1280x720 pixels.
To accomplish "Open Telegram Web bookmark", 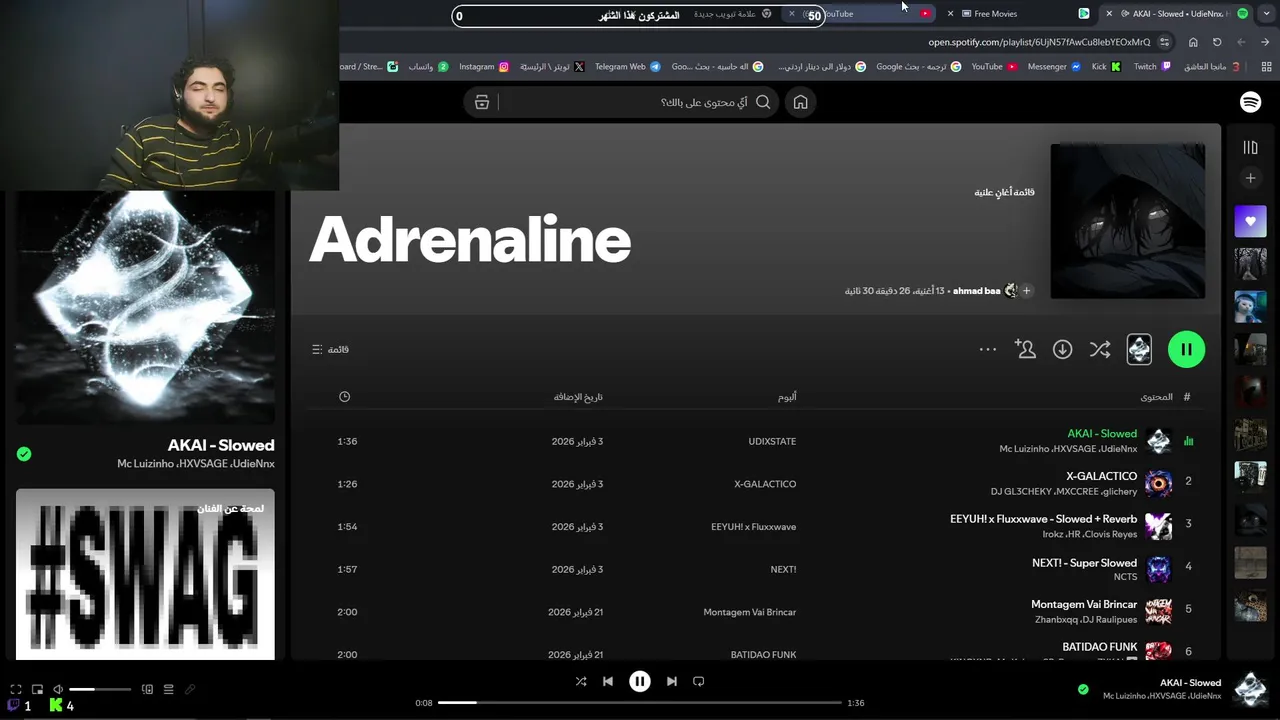I will (627, 67).
